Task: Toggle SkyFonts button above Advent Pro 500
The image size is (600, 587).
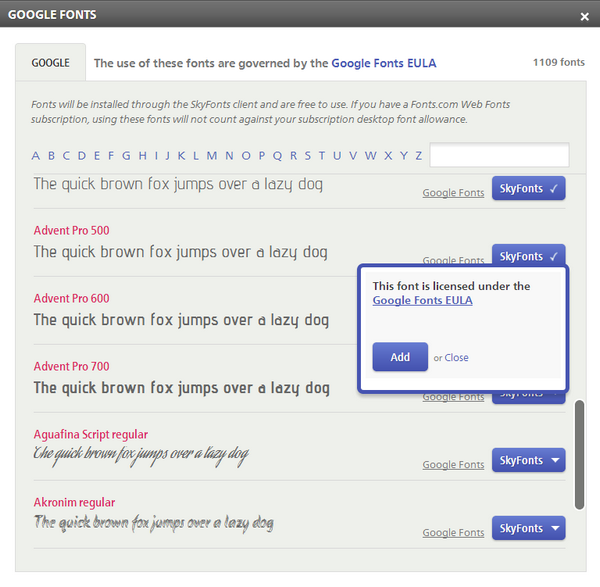Action: click(528, 188)
